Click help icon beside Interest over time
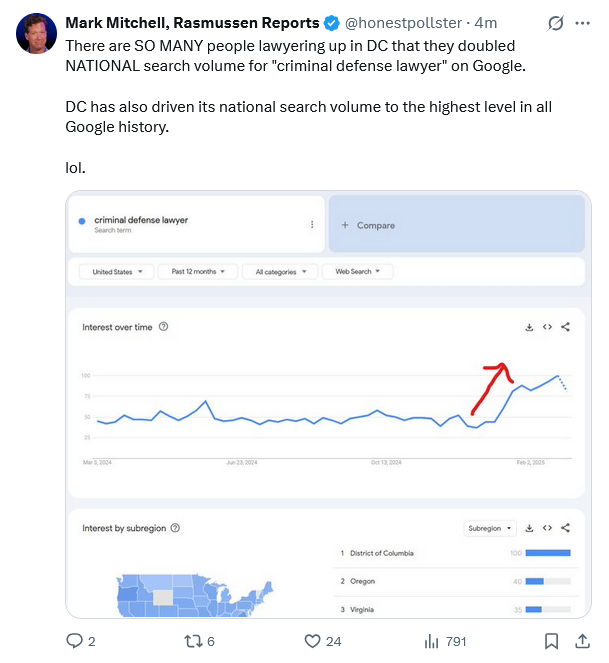The width and height of the screenshot is (609, 663). 163,327
